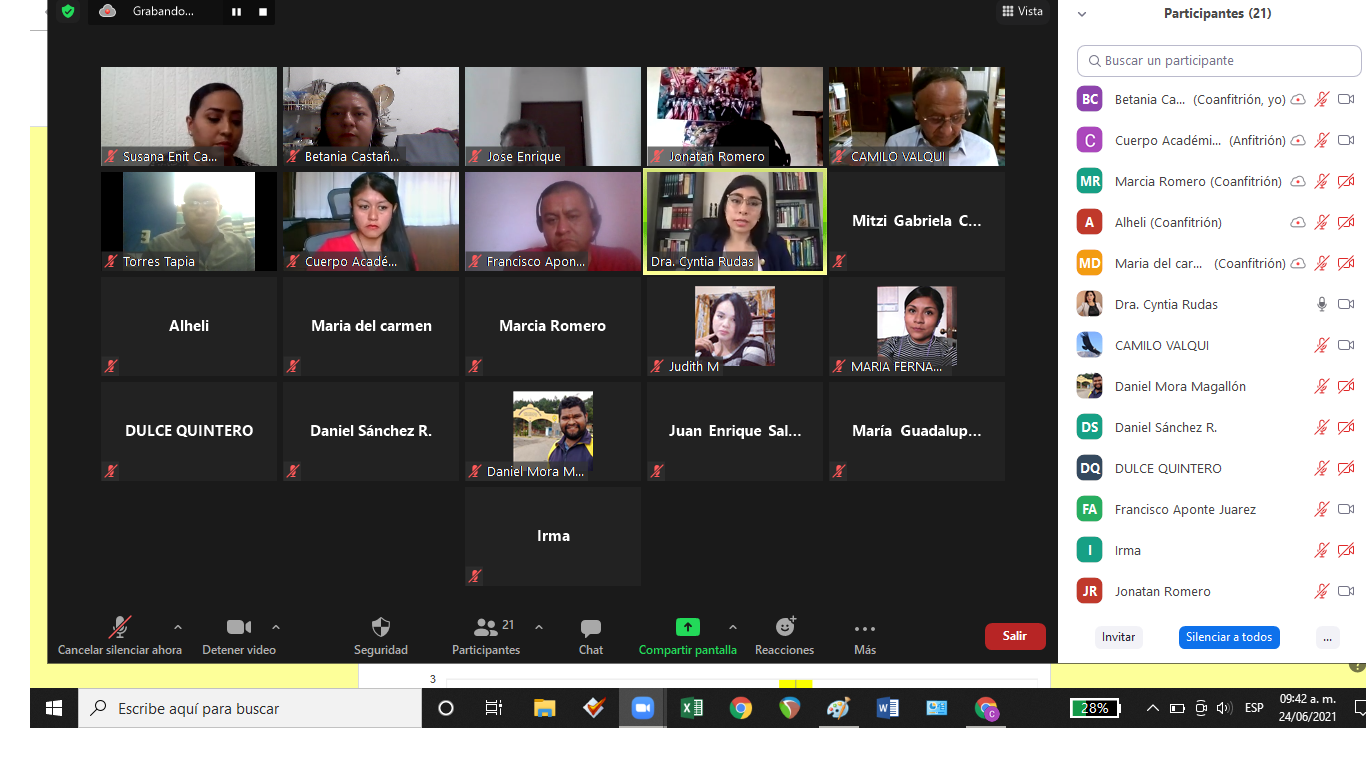1366x768 pixels.
Task: Stop the recording with stop button
Action: [x=263, y=12]
